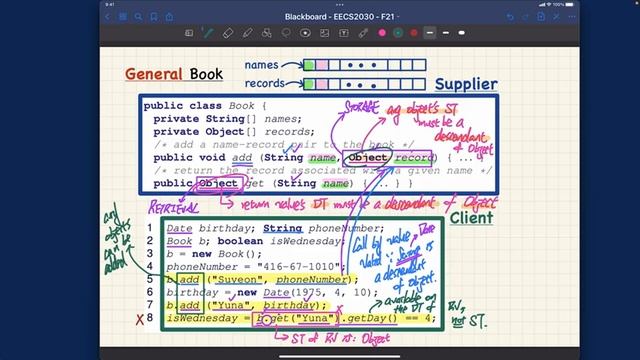Select the Pen tool
This screenshot has width=640, height=360.
point(208,33)
